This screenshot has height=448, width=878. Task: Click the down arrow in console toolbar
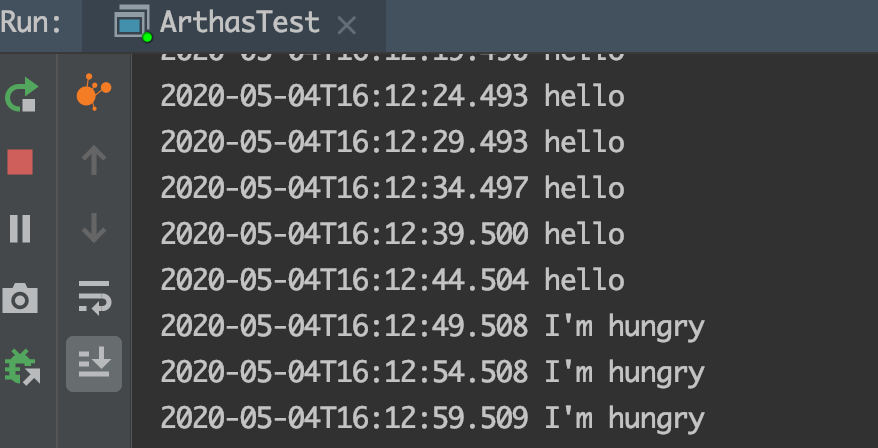coord(94,229)
